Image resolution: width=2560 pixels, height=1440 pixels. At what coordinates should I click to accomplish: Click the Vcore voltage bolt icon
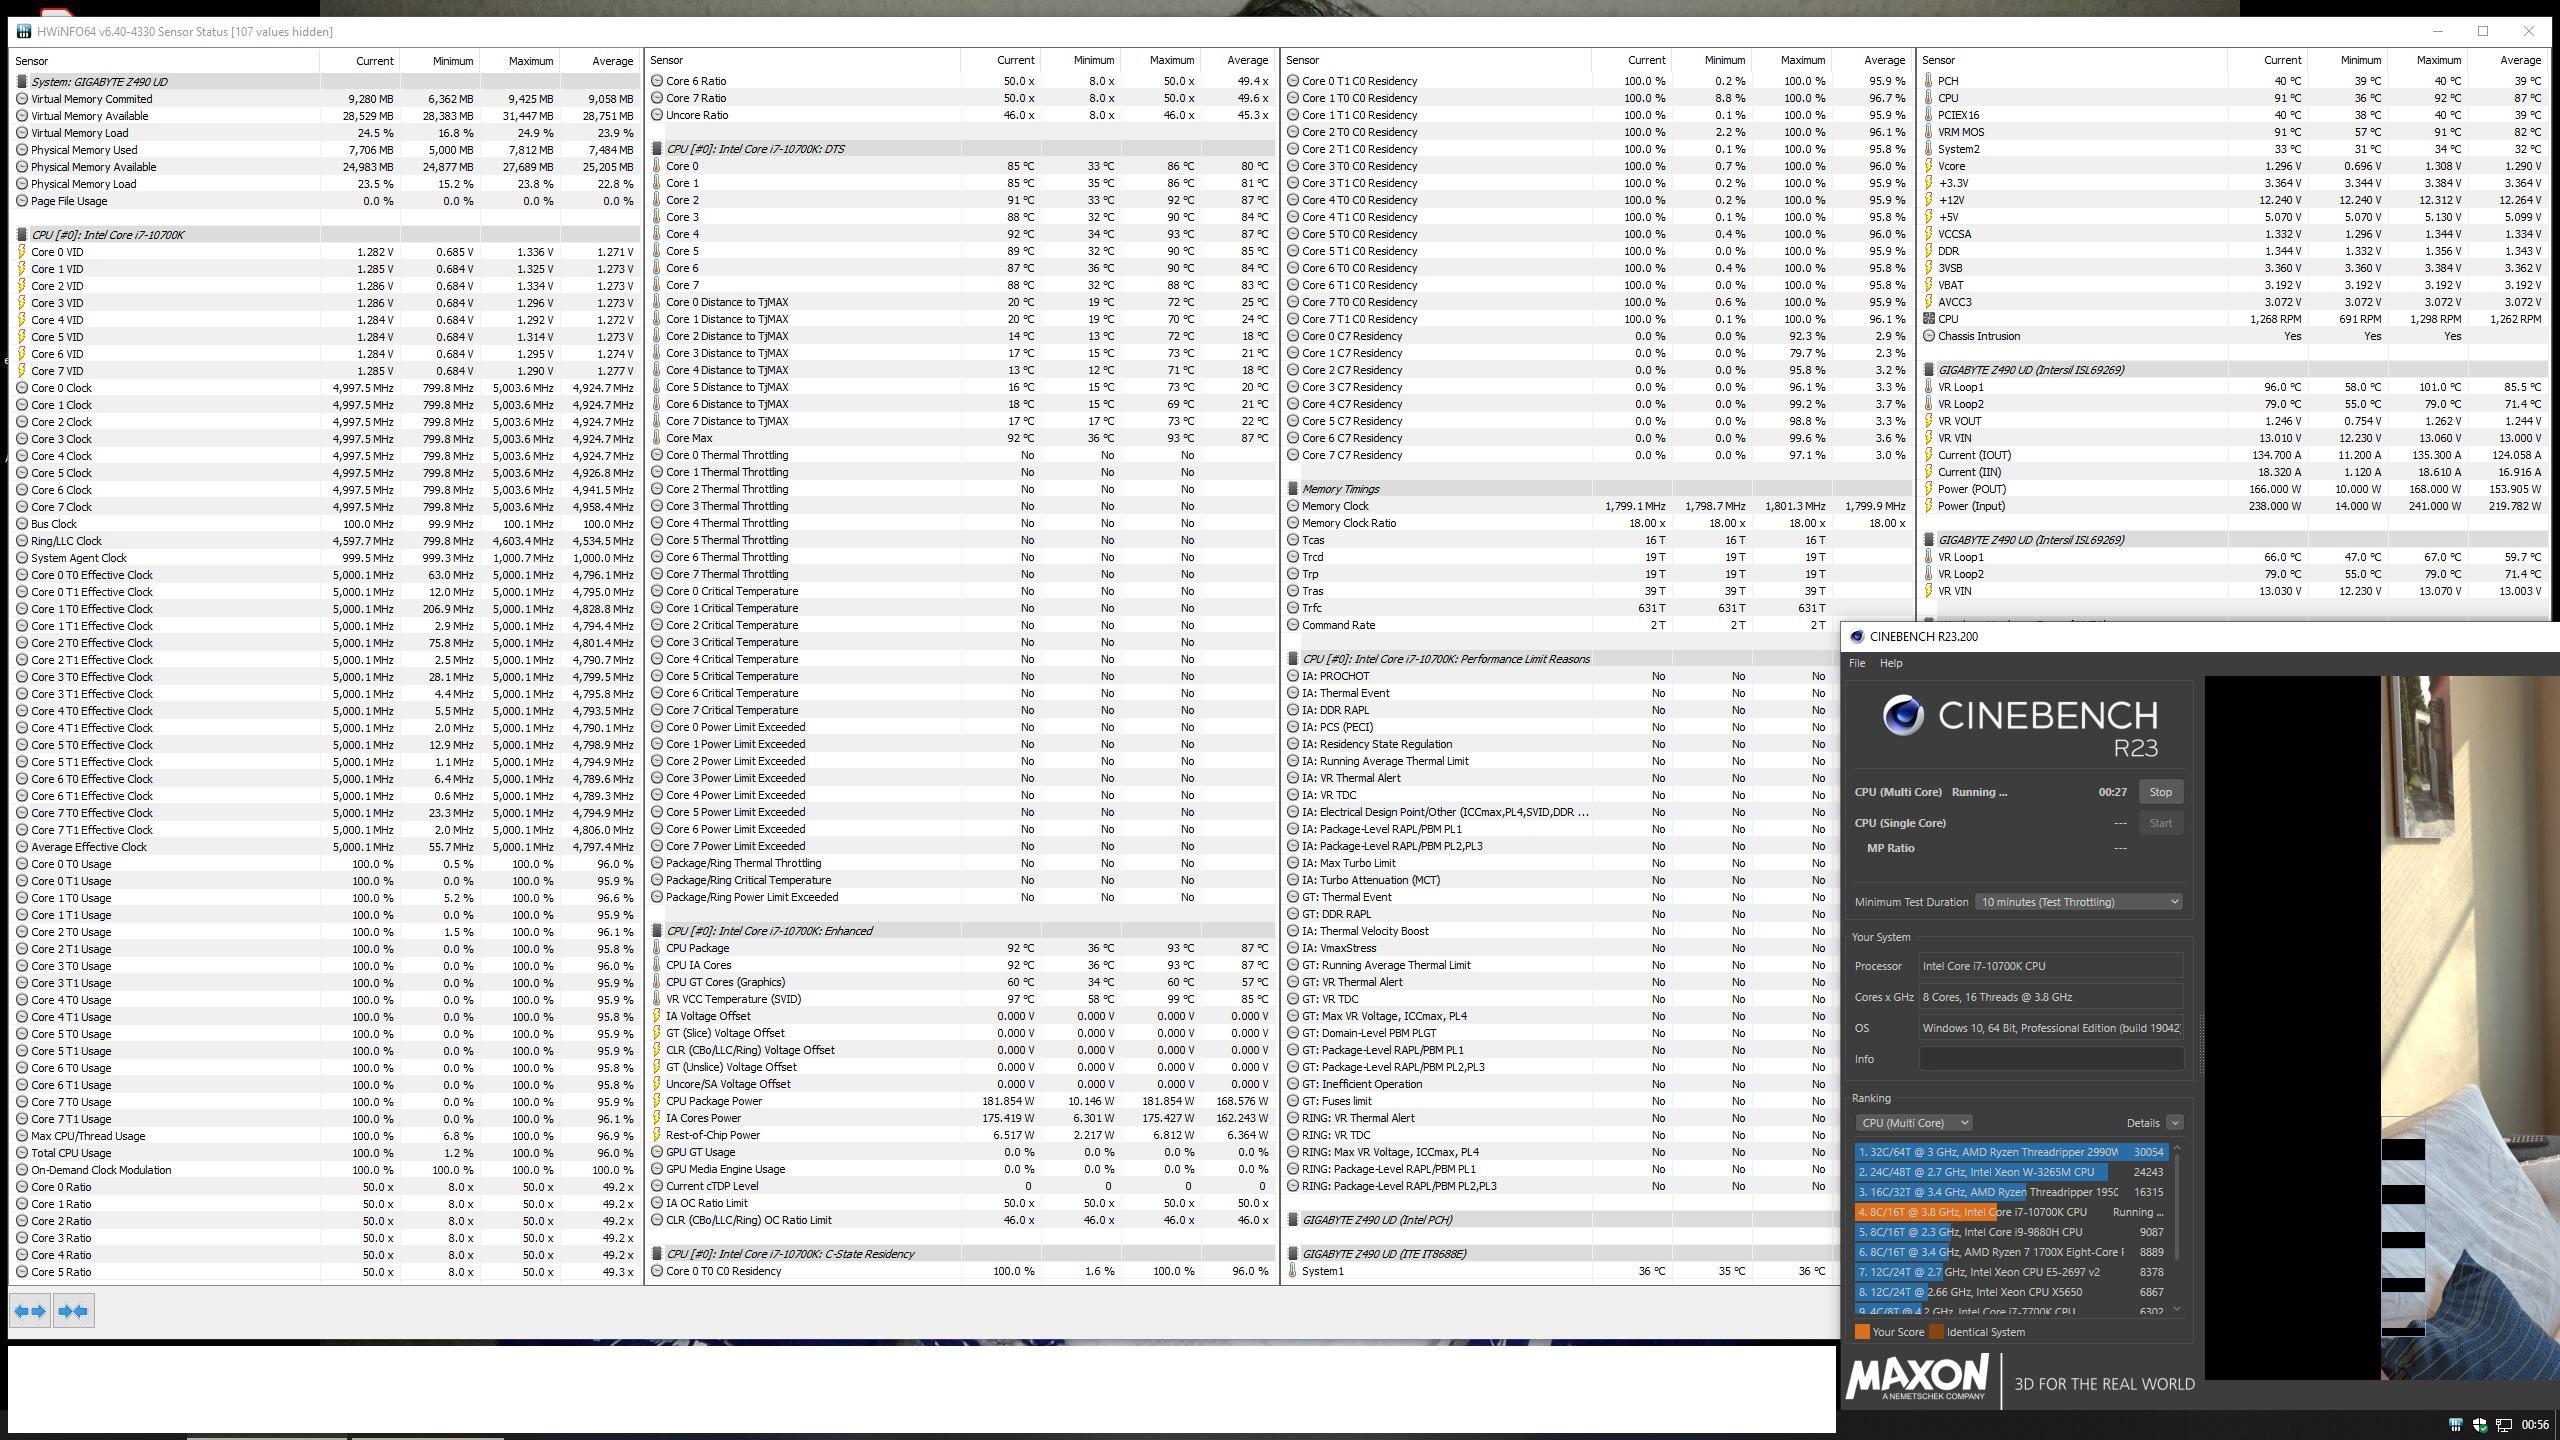coord(1929,166)
